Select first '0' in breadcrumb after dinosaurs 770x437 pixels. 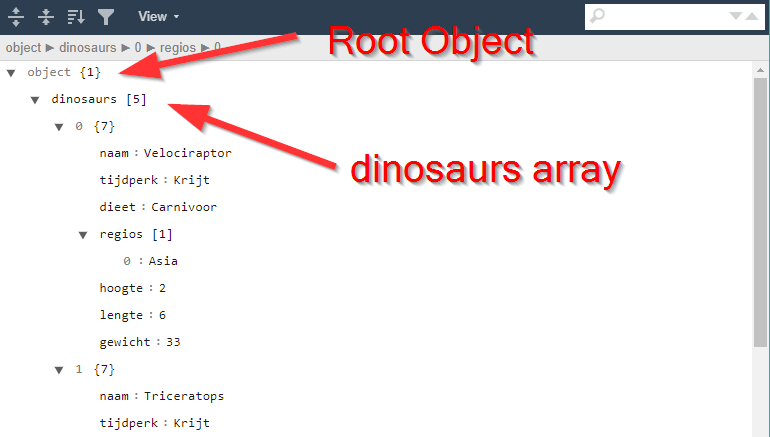pos(138,48)
